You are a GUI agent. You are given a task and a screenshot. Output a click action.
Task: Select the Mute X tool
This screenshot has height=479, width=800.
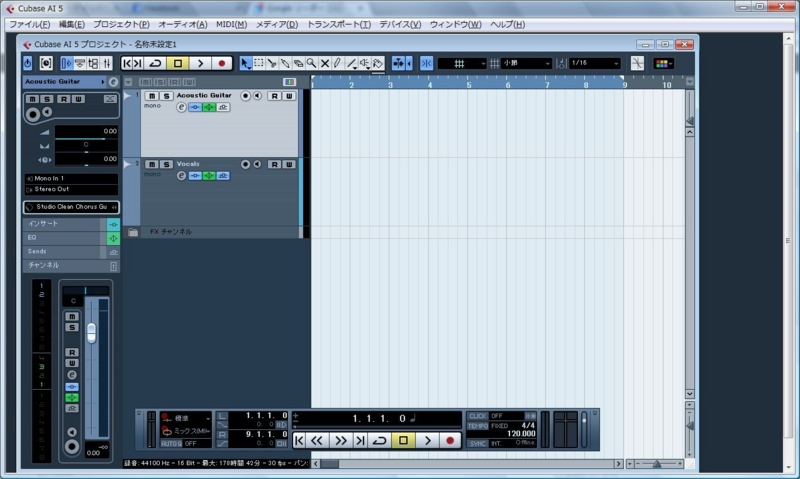tap(324, 63)
